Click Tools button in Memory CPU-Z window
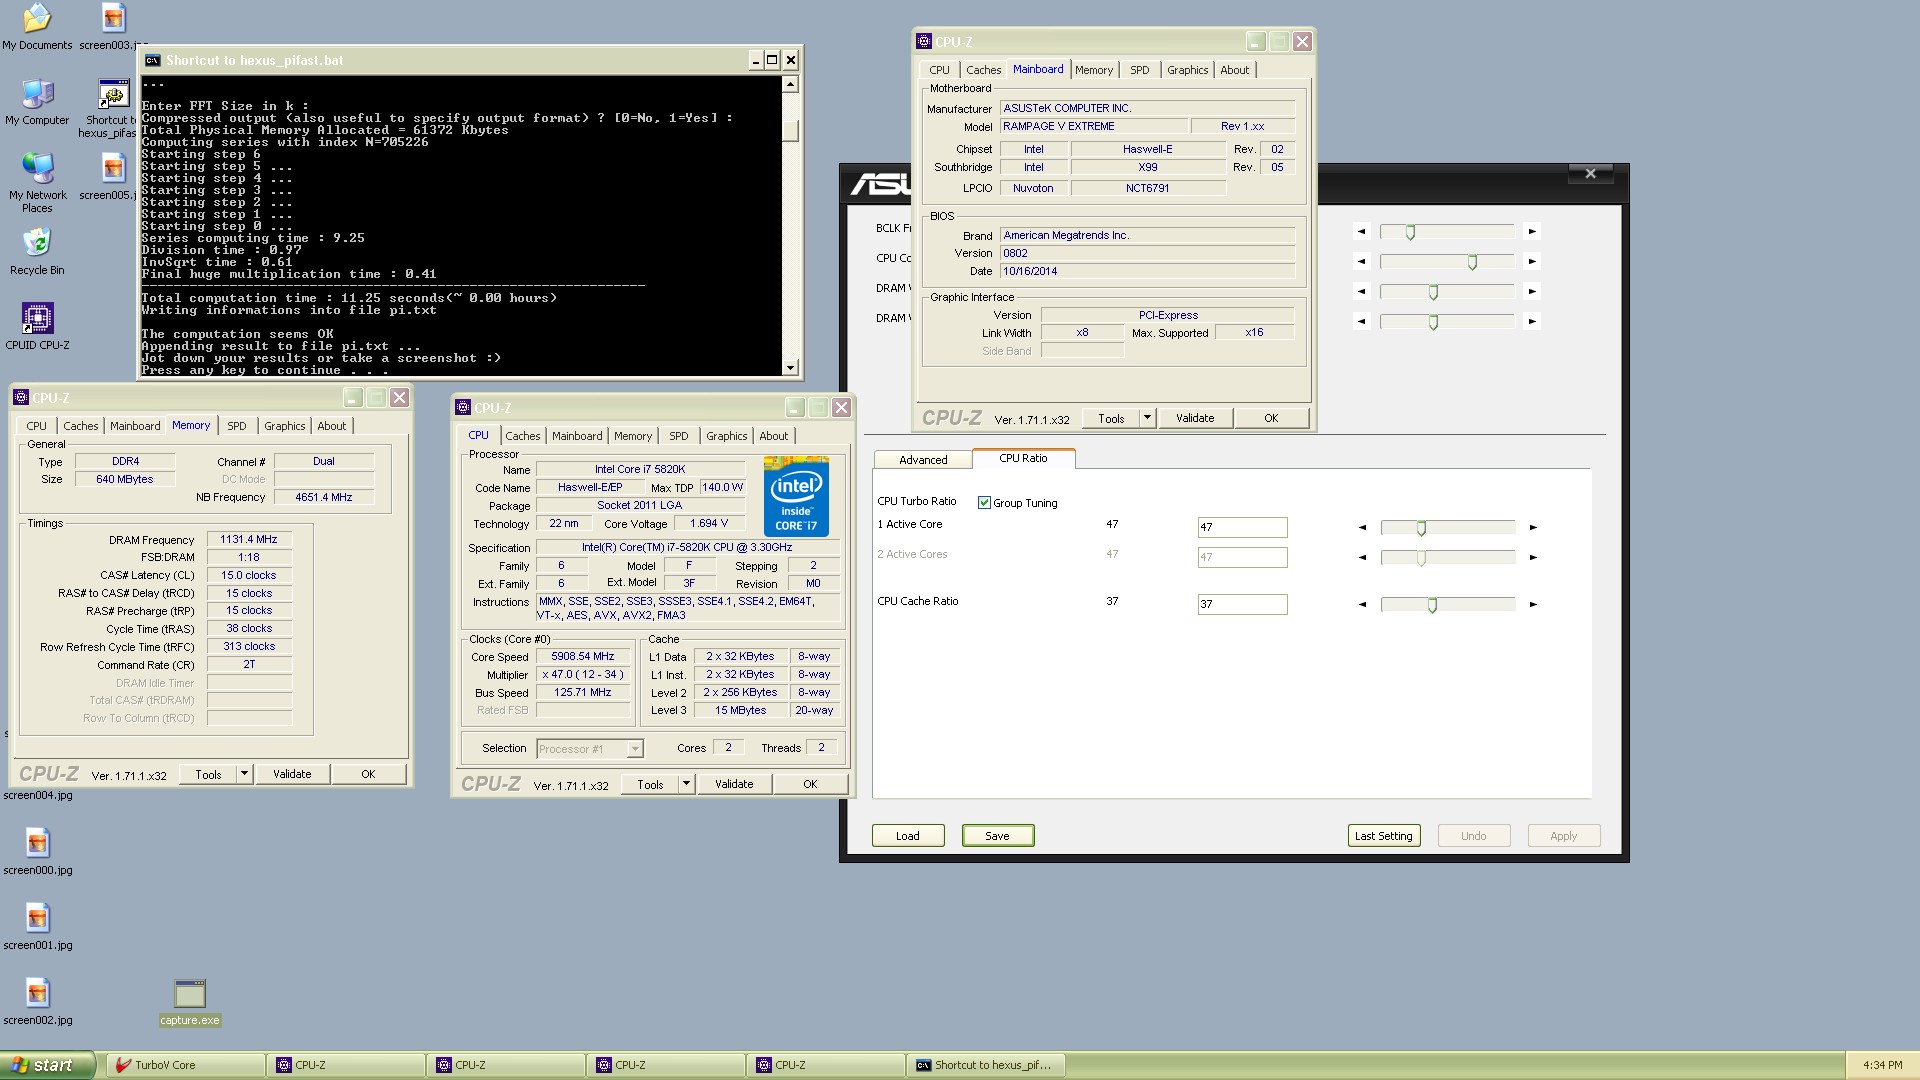This screenshot has height=1080, width=1920. tap(208, 774)
